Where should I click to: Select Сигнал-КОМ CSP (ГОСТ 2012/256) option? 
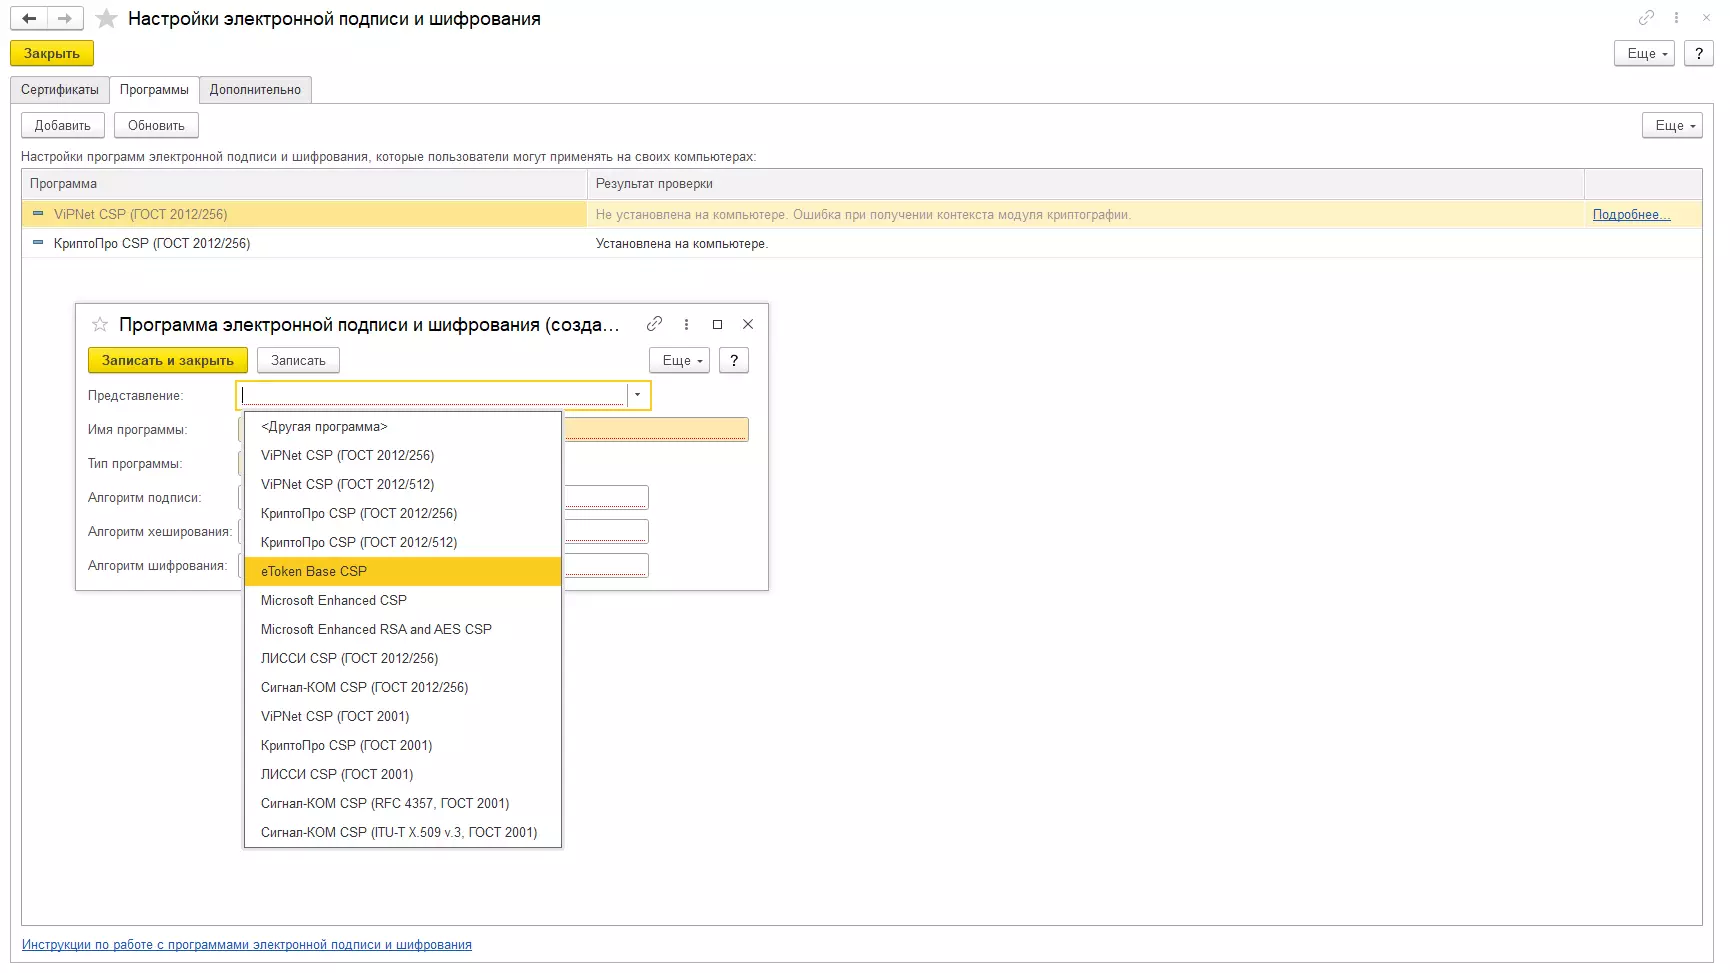(x=403, y=688)
